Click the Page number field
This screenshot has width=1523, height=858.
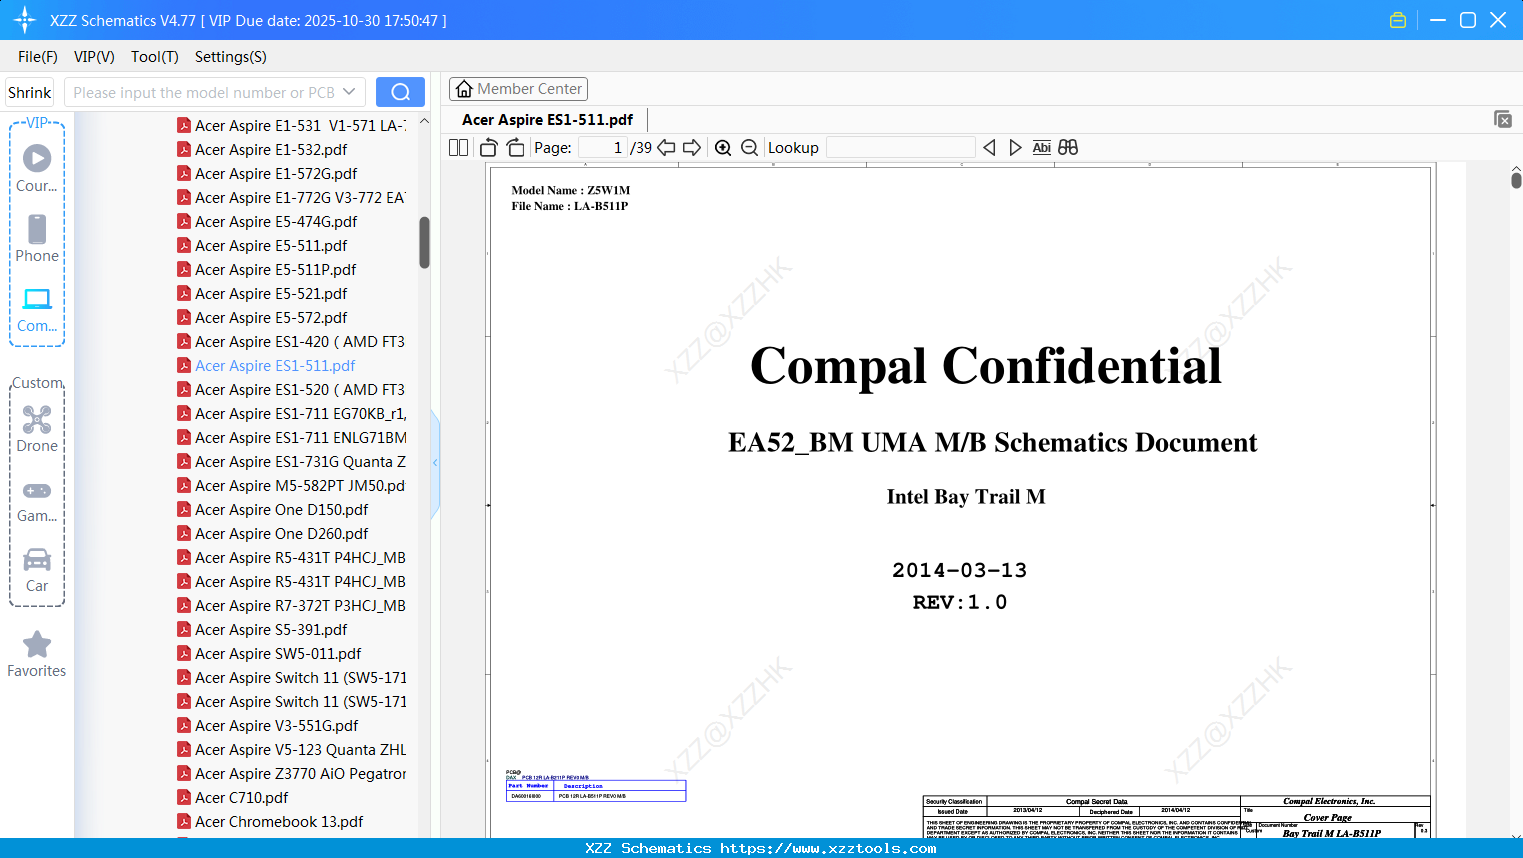(x=602, y=148)
